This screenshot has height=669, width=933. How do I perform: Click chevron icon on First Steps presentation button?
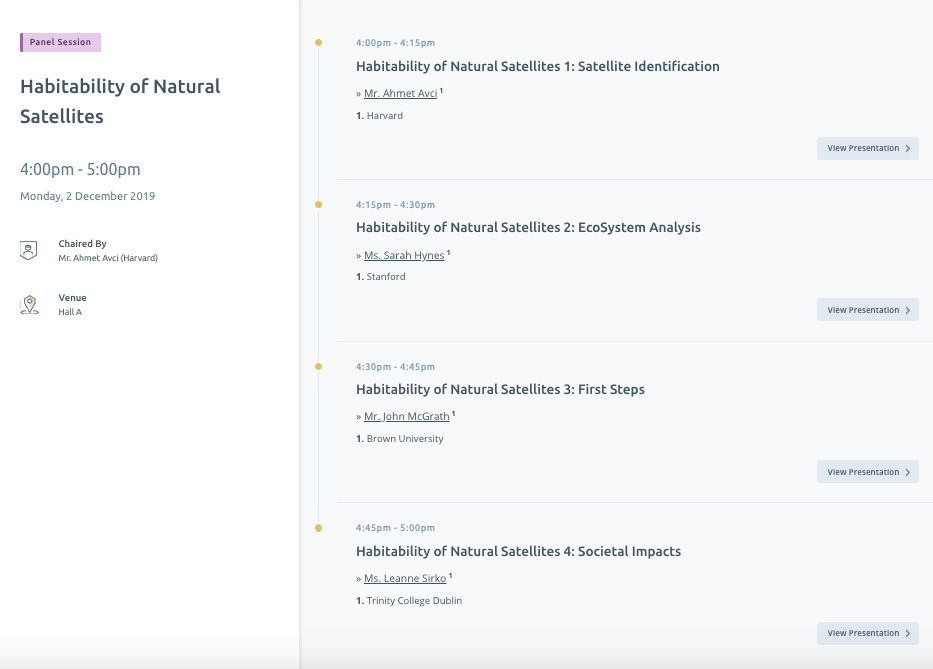(908, 472)
